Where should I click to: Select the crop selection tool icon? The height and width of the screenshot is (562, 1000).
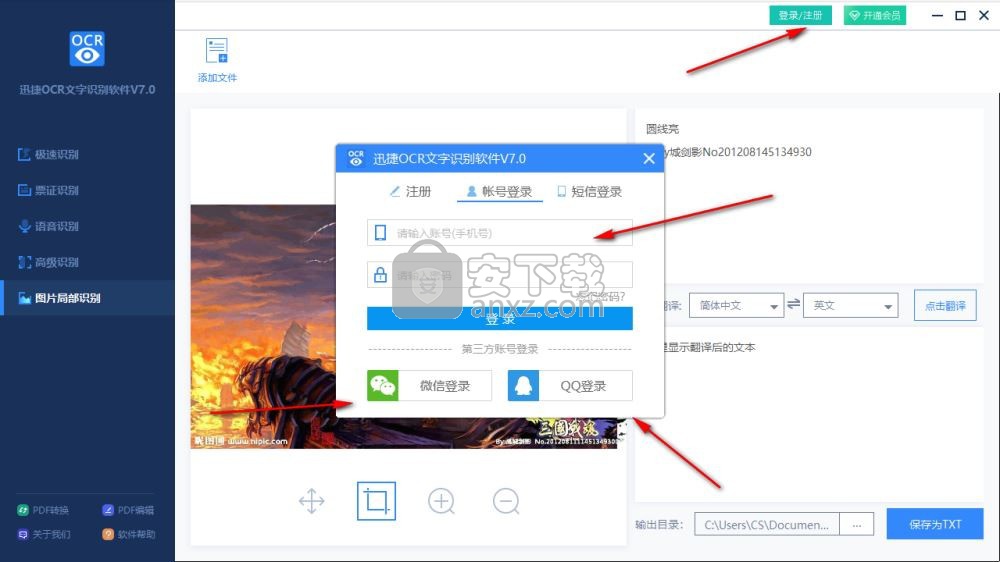pyautogui.click(x=376, y=501)
